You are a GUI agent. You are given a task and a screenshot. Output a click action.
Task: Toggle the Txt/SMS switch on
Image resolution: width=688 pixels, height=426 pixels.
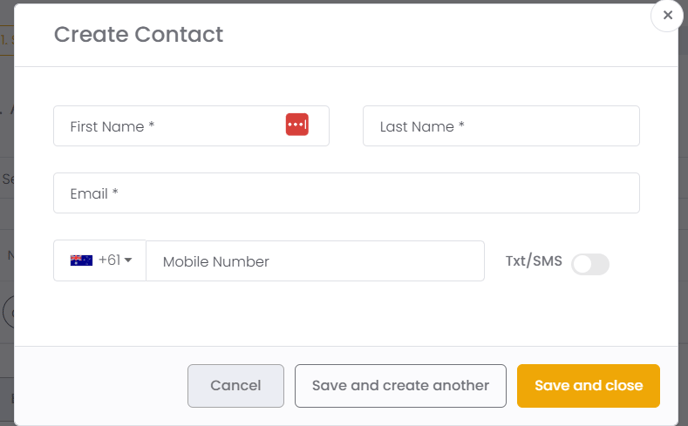(x=590, y=264)
